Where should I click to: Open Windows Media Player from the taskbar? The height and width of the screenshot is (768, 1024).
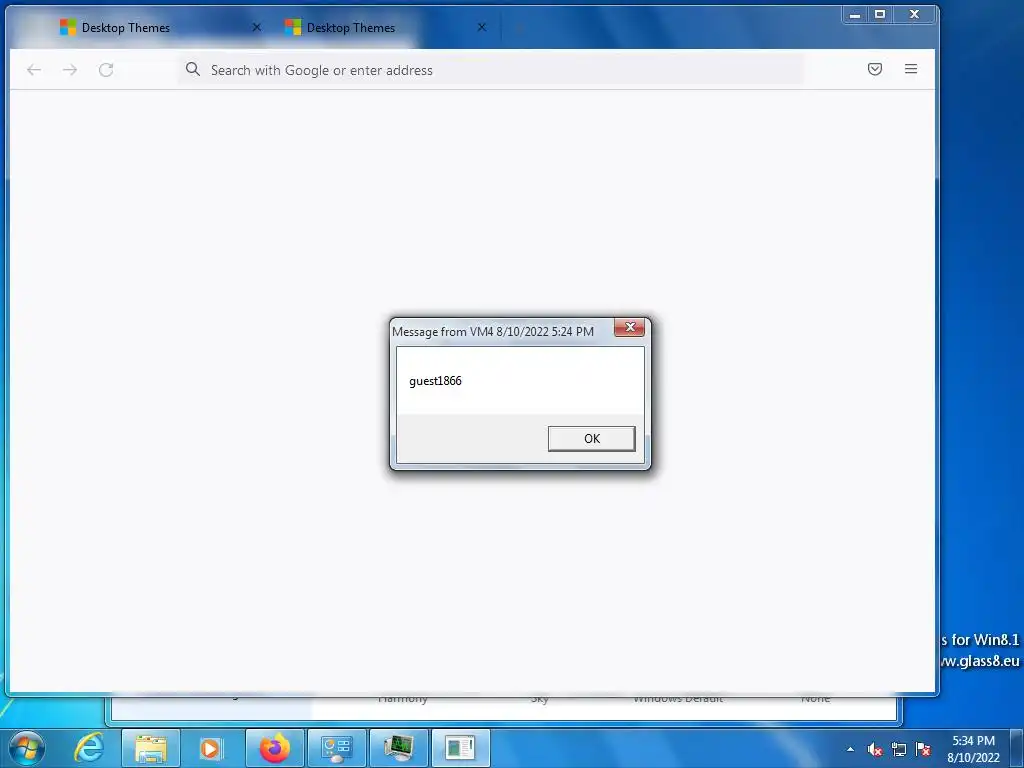click(210, 748)
